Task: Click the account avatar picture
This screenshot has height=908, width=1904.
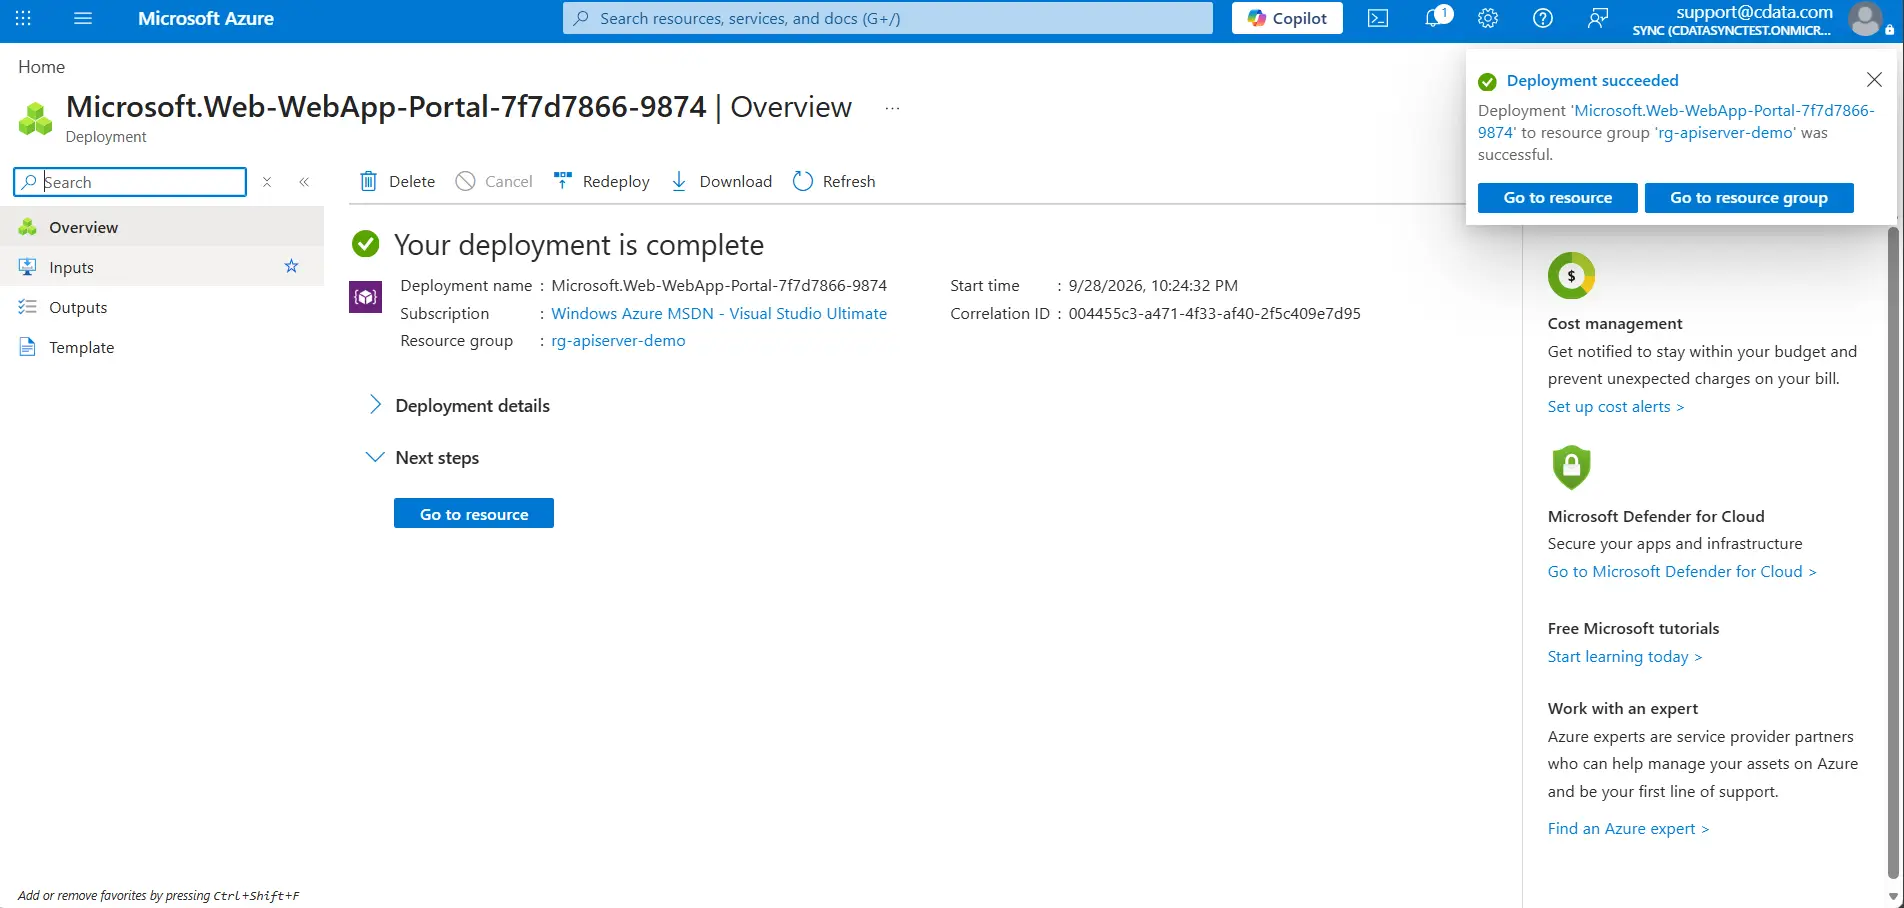Action: (1865, 18)
